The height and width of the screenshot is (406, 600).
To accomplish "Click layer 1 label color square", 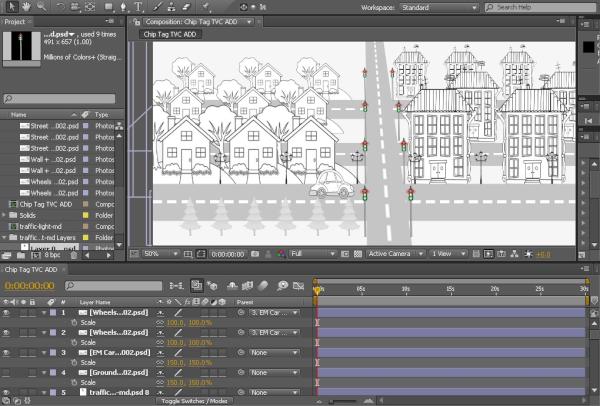I will (53, 313).
